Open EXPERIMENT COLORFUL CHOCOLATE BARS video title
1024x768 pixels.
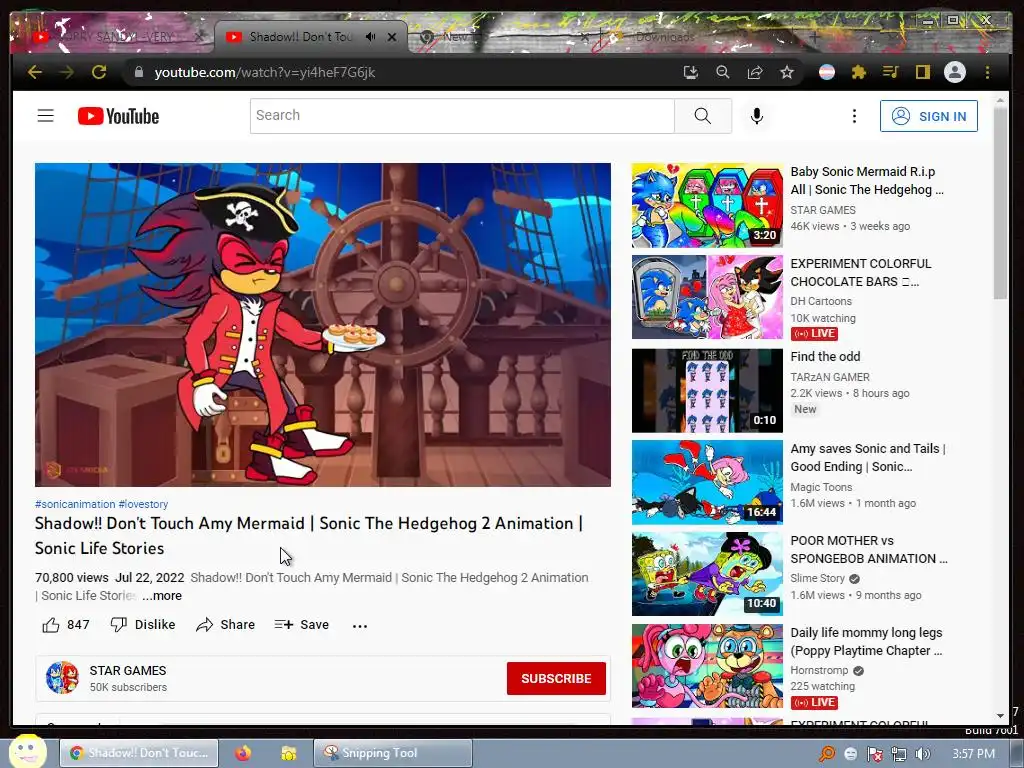coord(861,272)
